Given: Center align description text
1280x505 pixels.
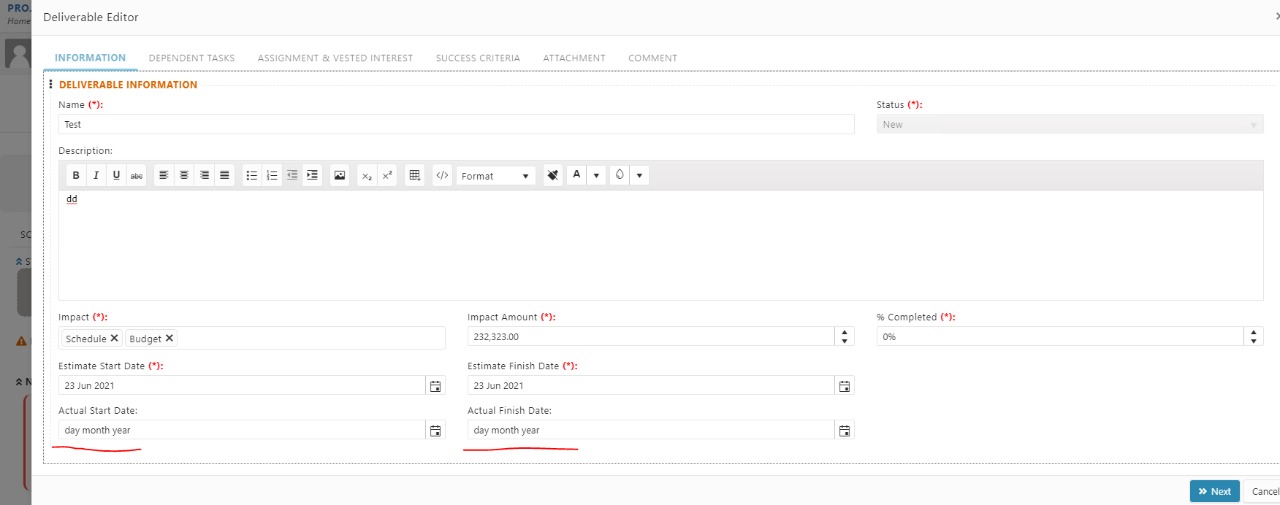Looking at the screenshot, I should point(184,175).
